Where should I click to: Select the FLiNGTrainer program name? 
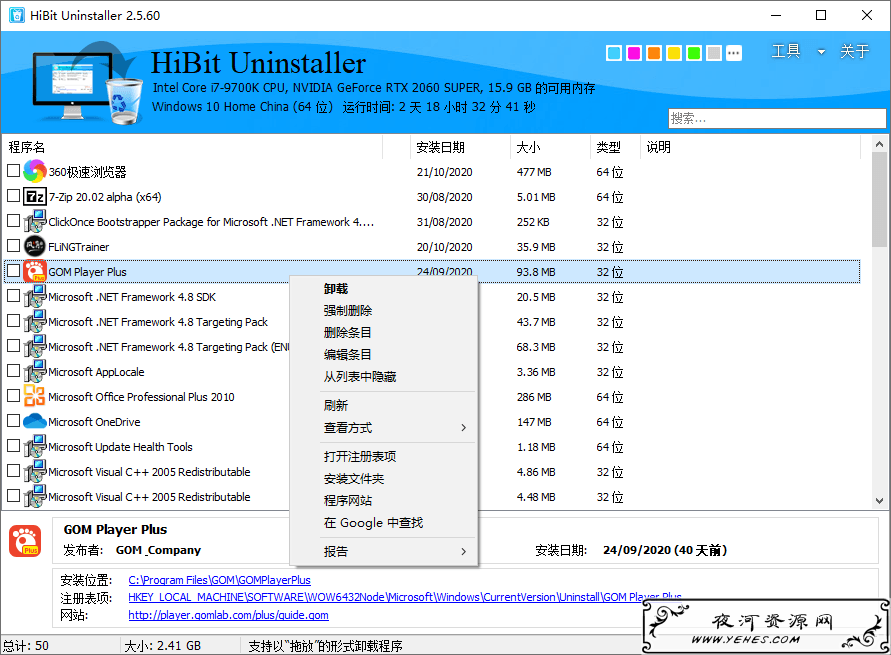click(78, 247)
